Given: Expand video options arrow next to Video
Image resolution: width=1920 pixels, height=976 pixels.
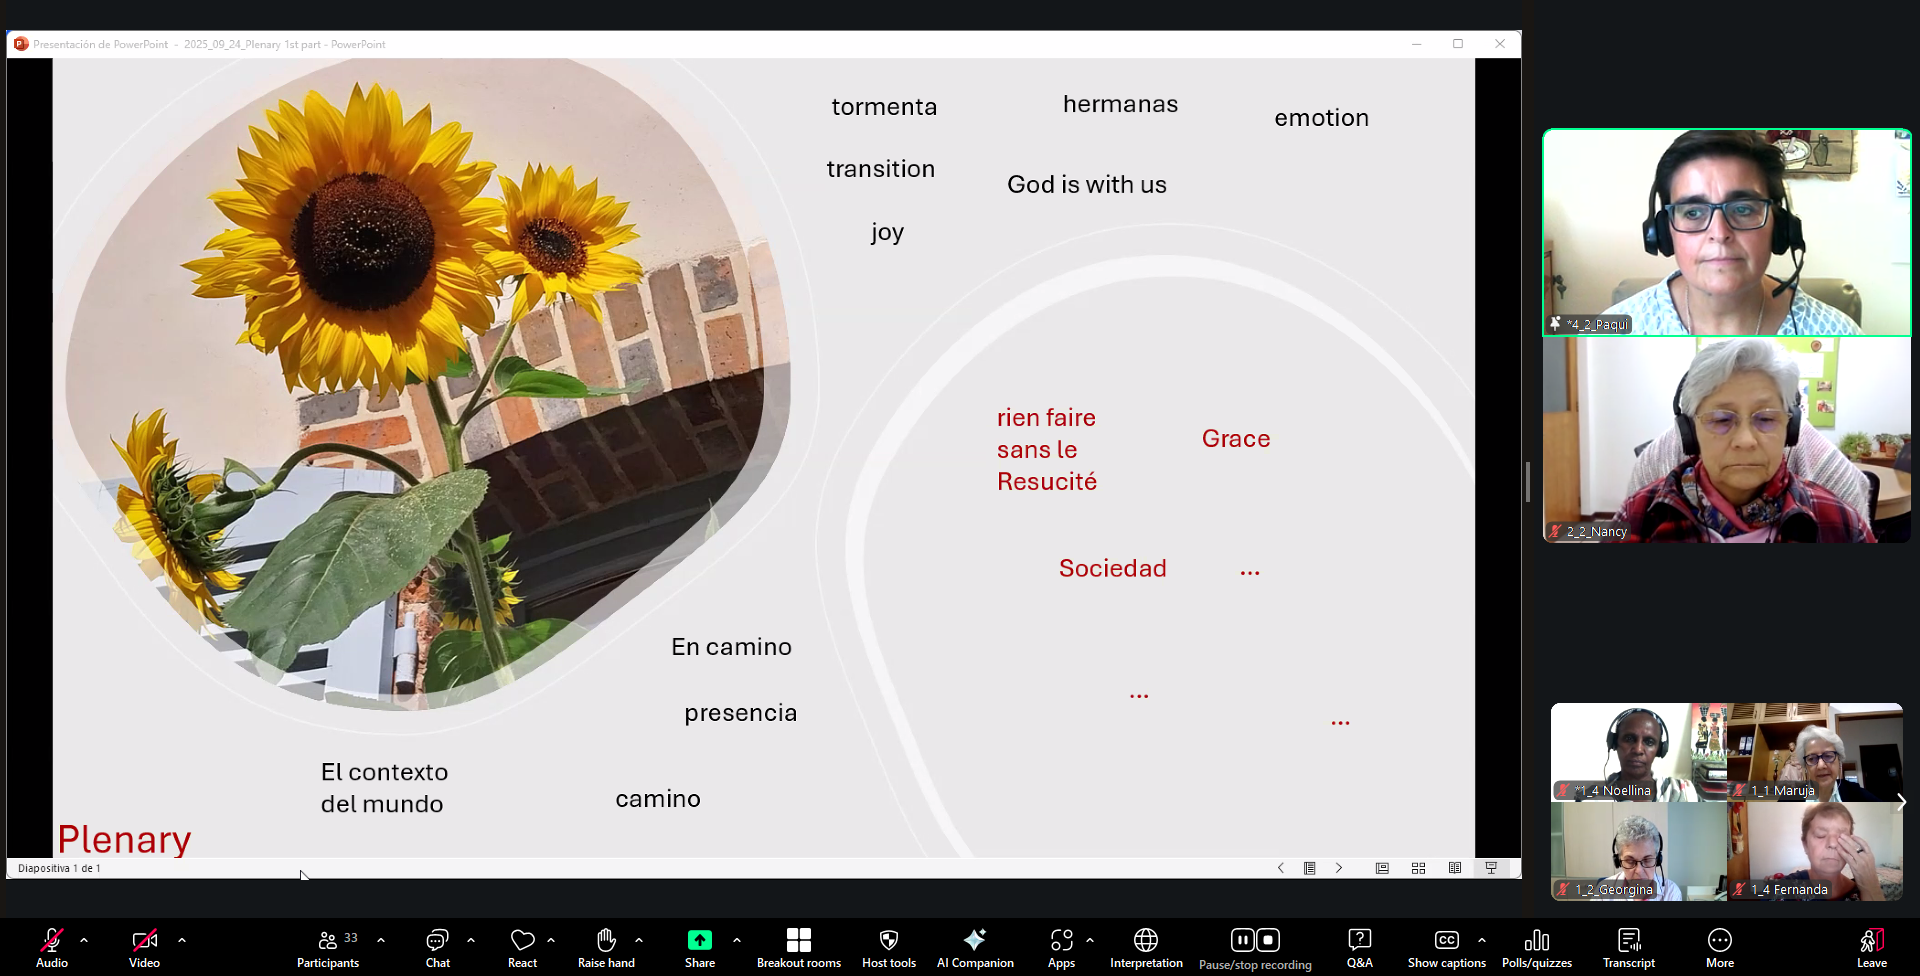Looking at the screenshot, I should [x=182, y=940].
